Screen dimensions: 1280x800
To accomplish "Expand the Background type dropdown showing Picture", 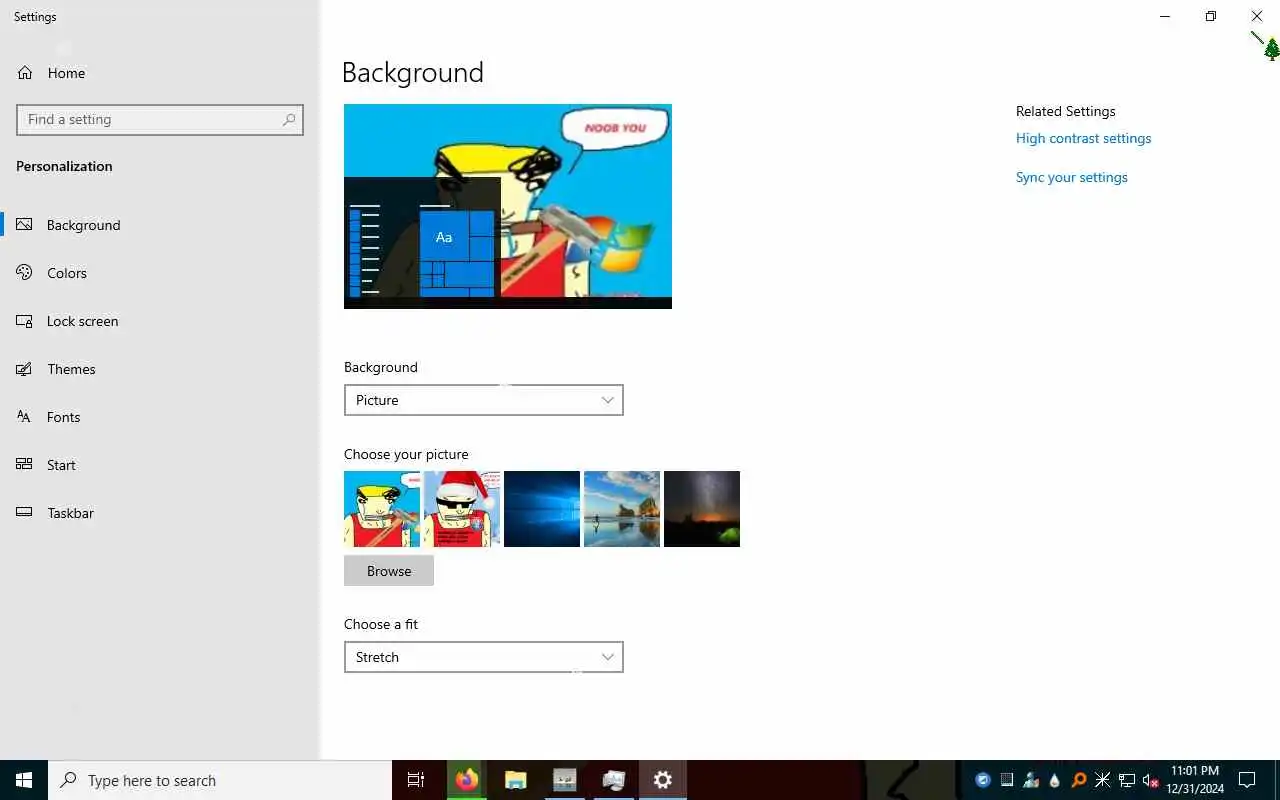I will (x=483, y=400).
